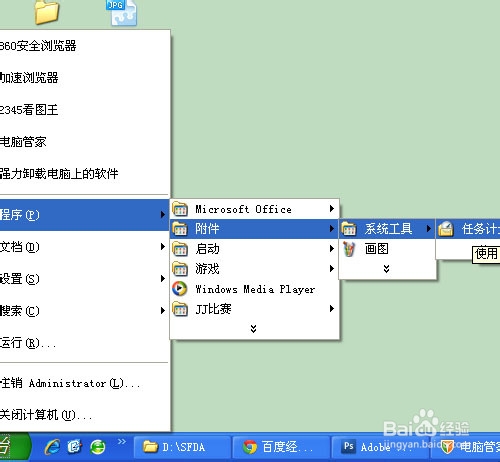Screen dimensions: 500x462
Task: Expand the JJ比赛 submenu arrow
Action: pos(331,308)
